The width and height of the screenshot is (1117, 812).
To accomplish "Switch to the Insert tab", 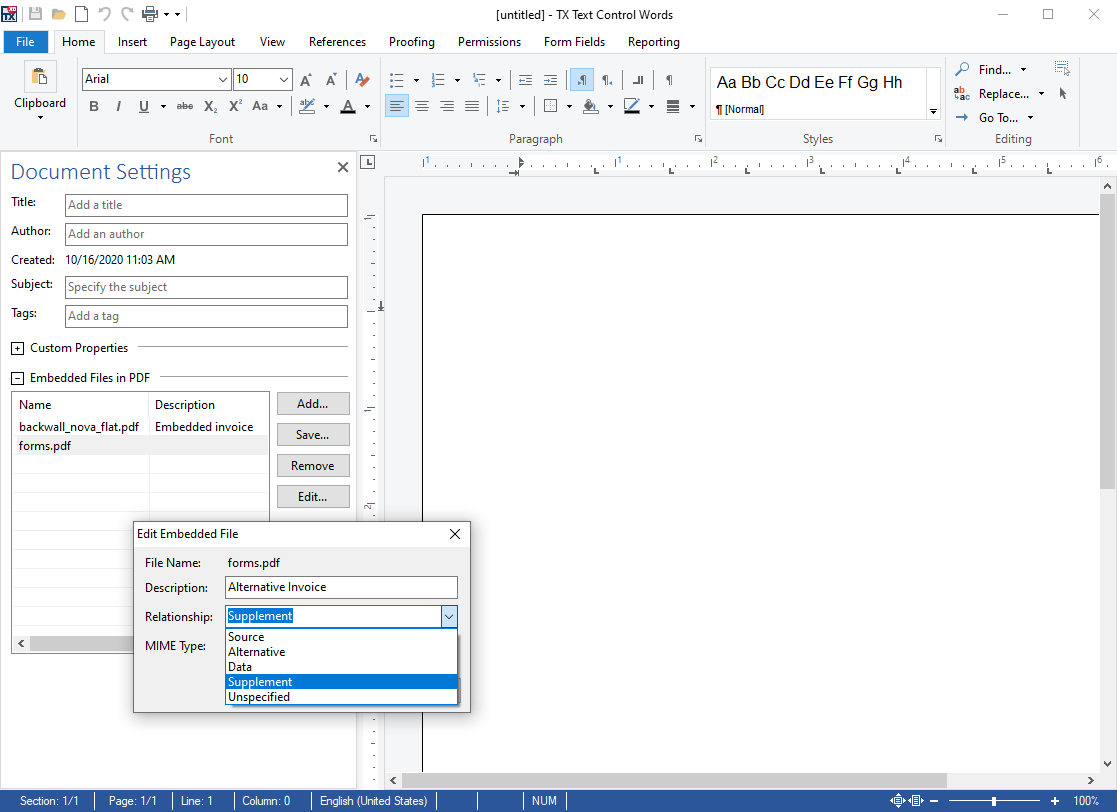I will 133,41.
